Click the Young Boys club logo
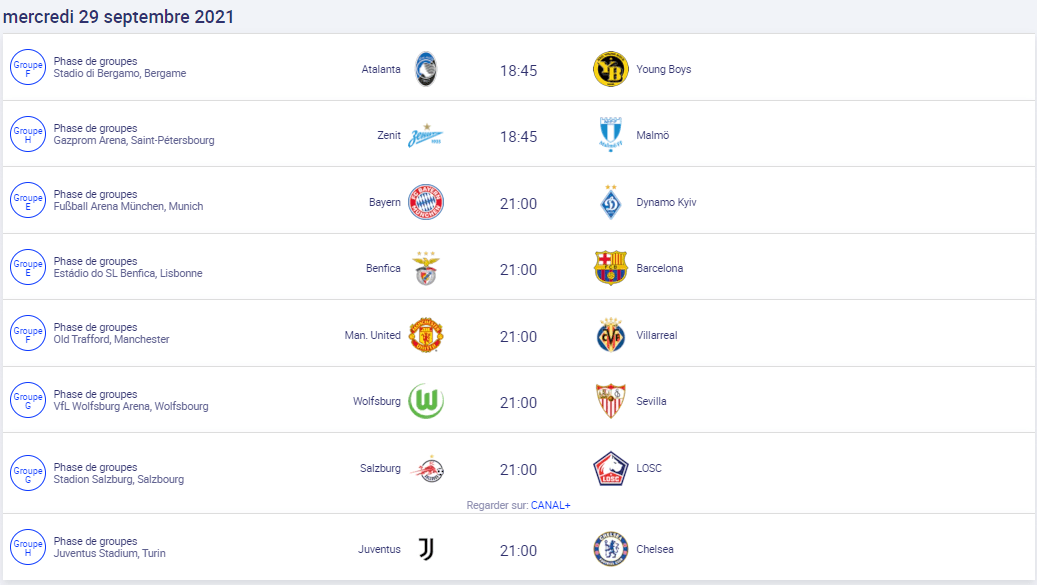1037x585 pixels. 610,69
